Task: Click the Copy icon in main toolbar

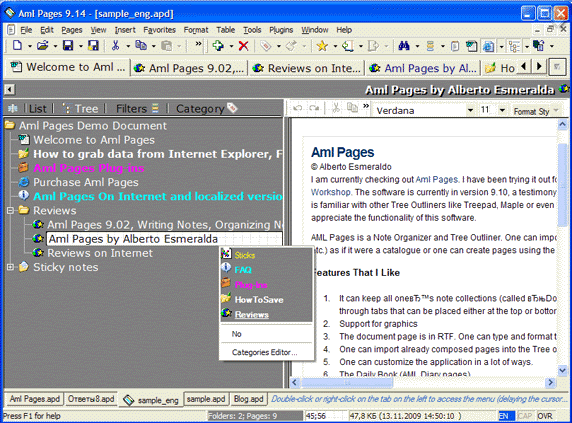Action: click(x=141, y=46)
